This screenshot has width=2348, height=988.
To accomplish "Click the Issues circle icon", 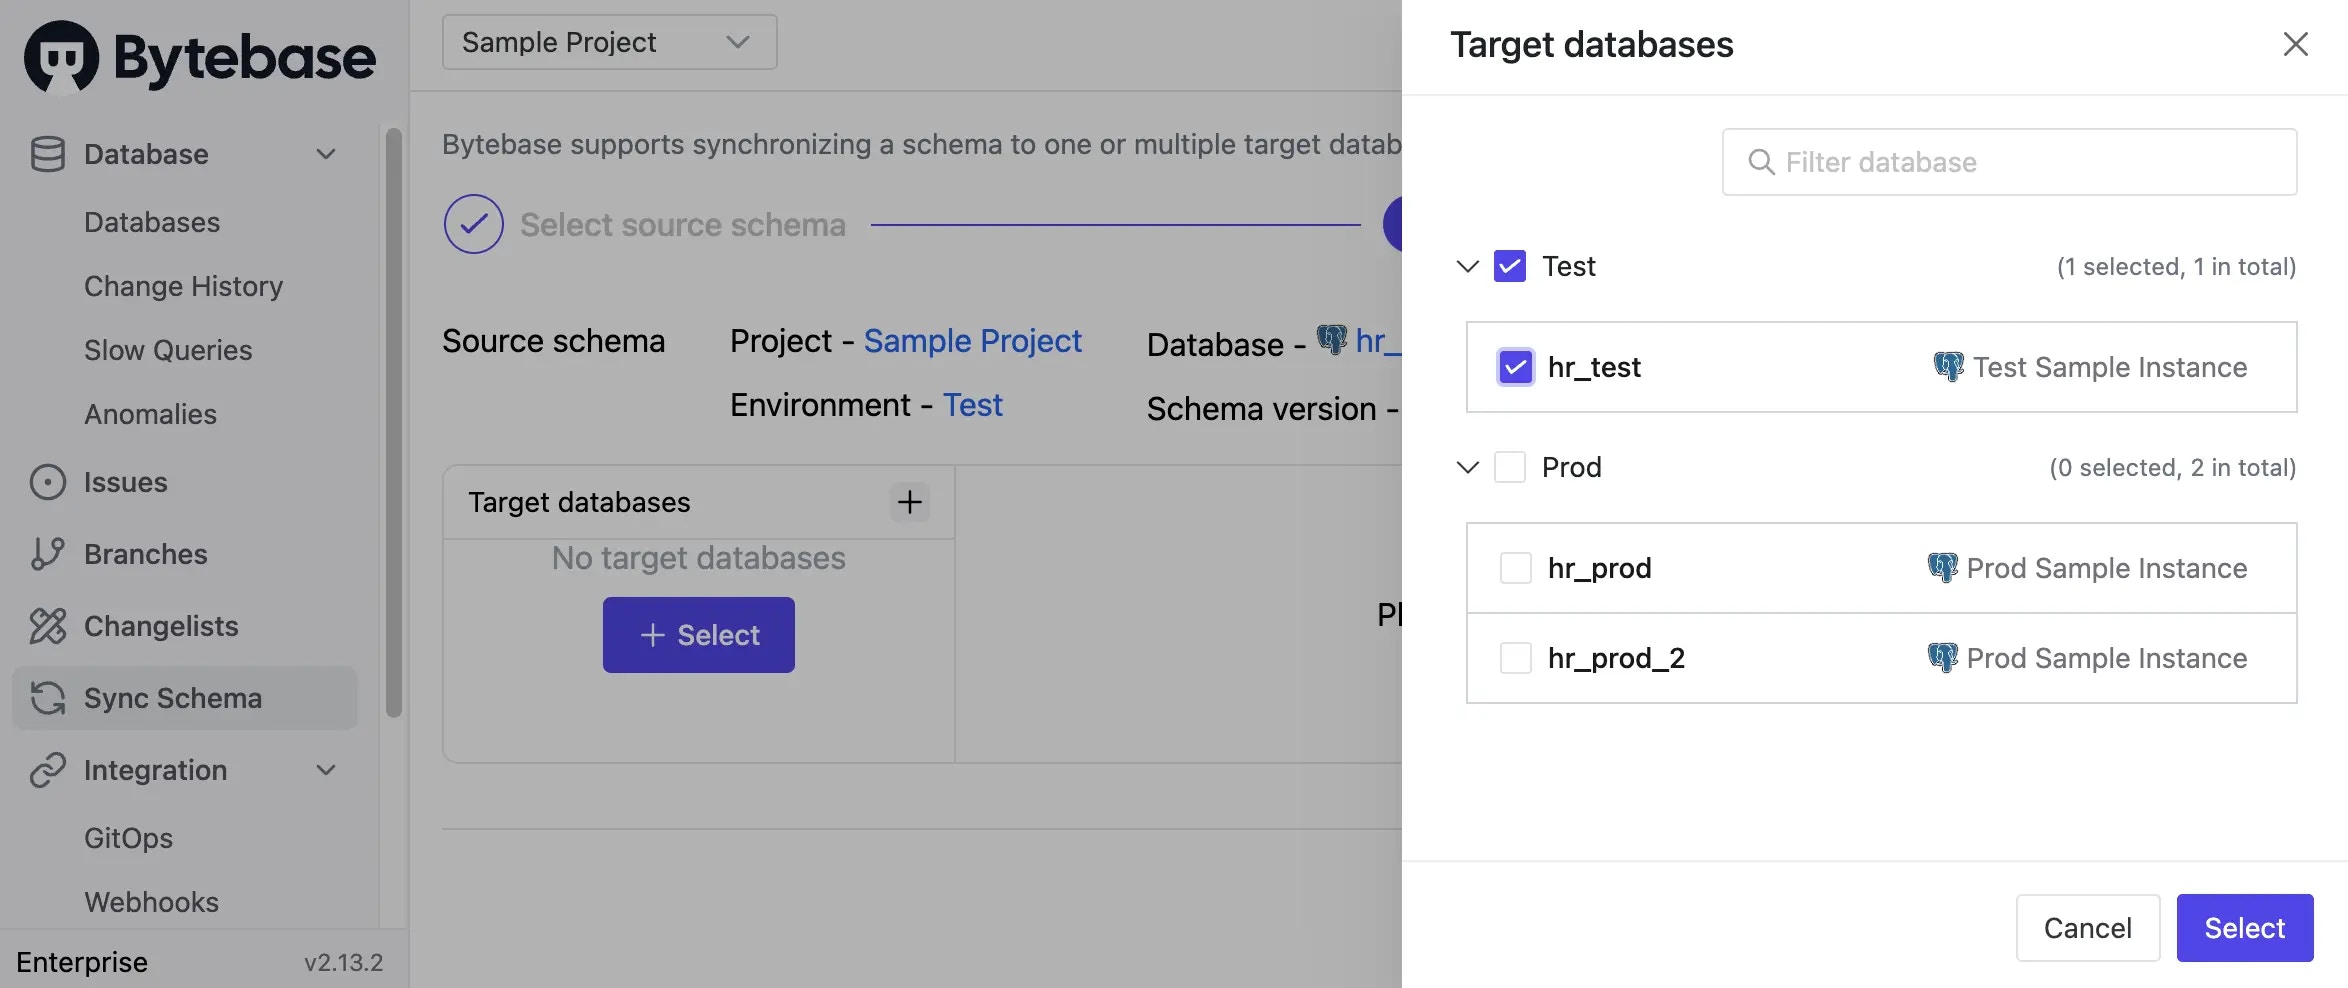I will point(47,482).
